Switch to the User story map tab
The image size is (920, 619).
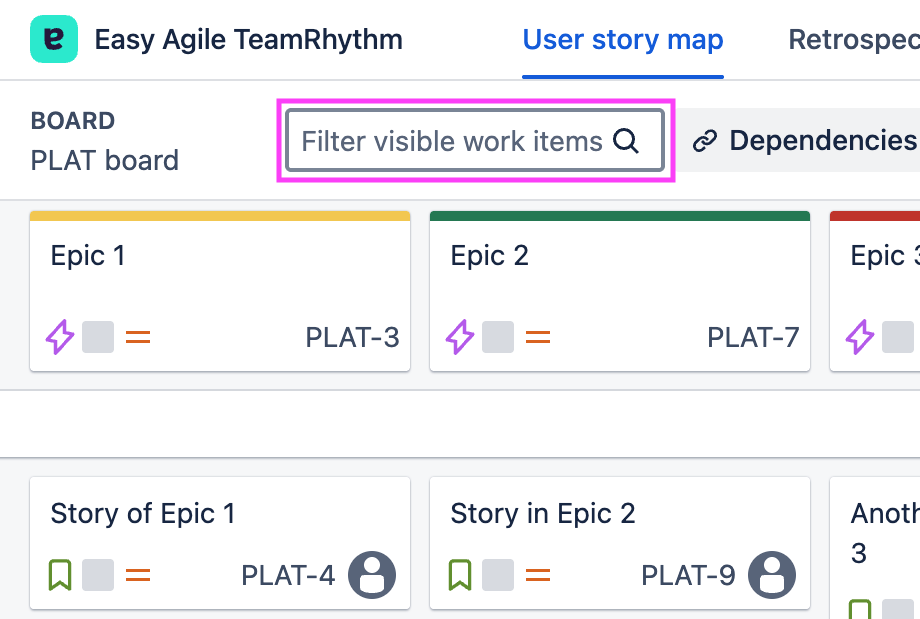623,40
